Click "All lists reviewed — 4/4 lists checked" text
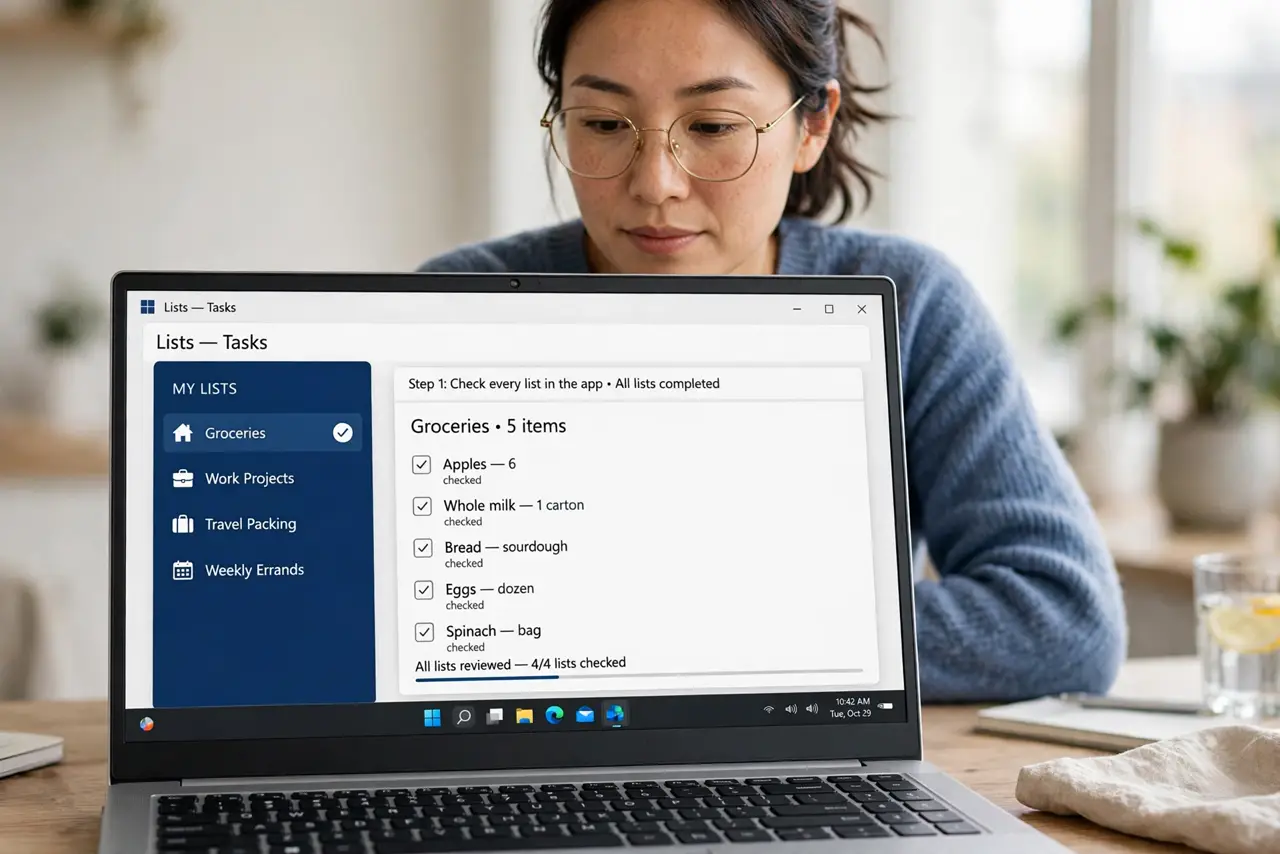Viewport: 1280px width, 854px height. pos(521,664)
